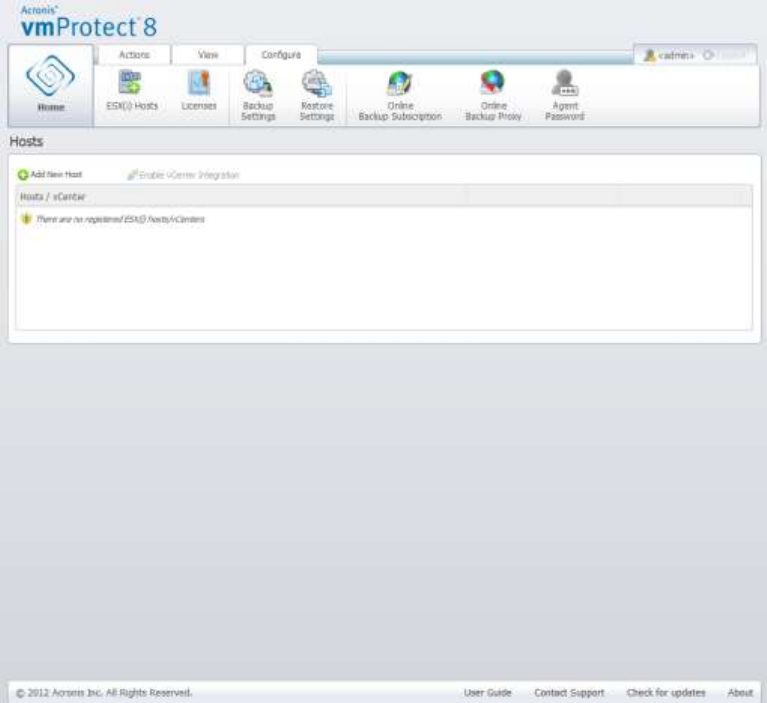Click Check for updates
This screenshot has width=767, height=703.
tap(666, 692)
